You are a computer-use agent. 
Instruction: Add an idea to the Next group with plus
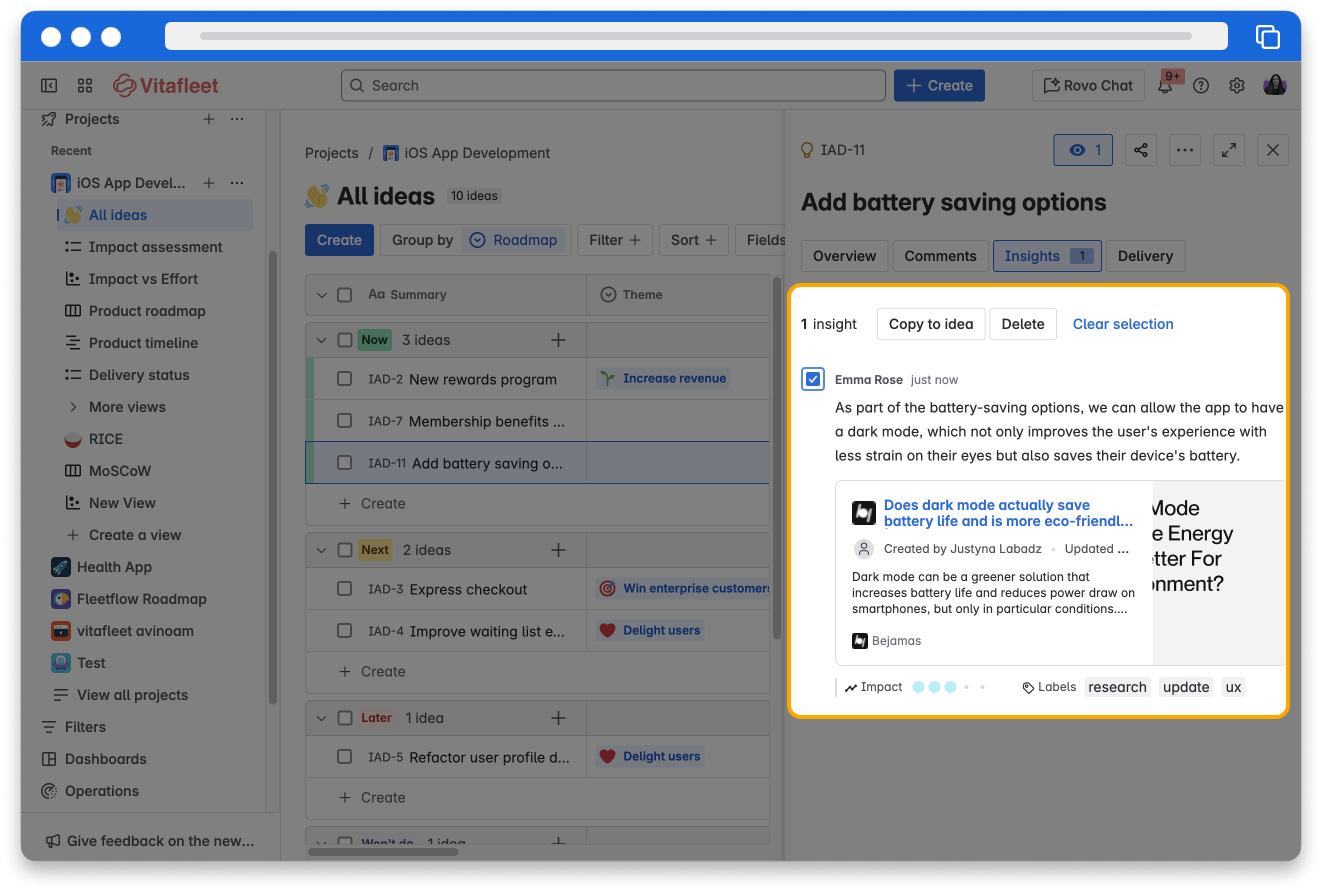click(x=559, y=550)
